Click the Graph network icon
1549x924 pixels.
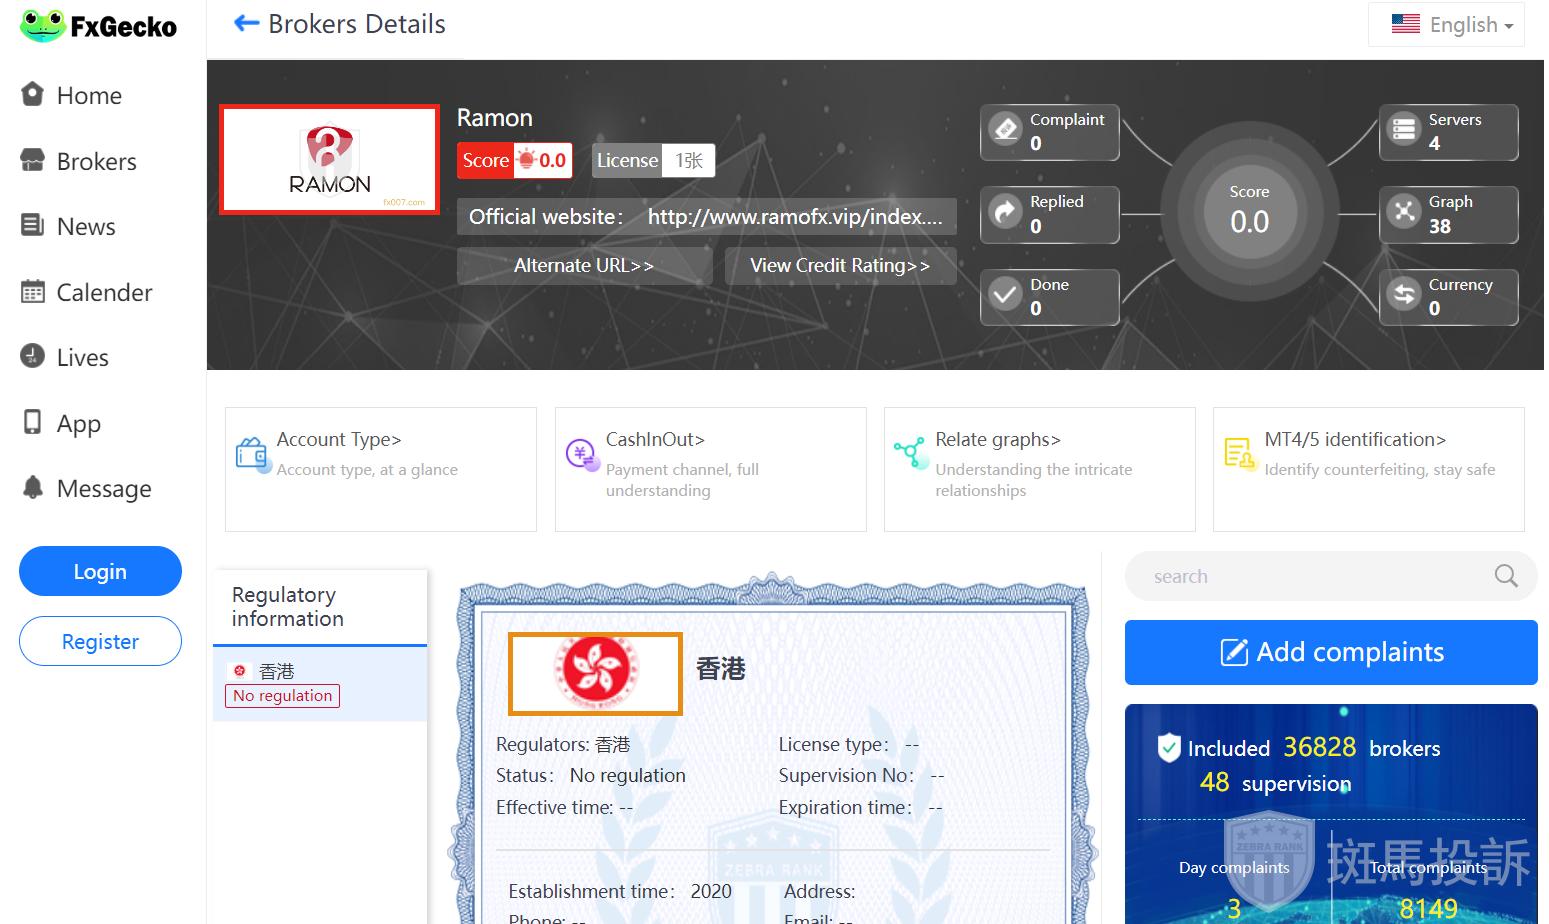[x=1404, y=212]
